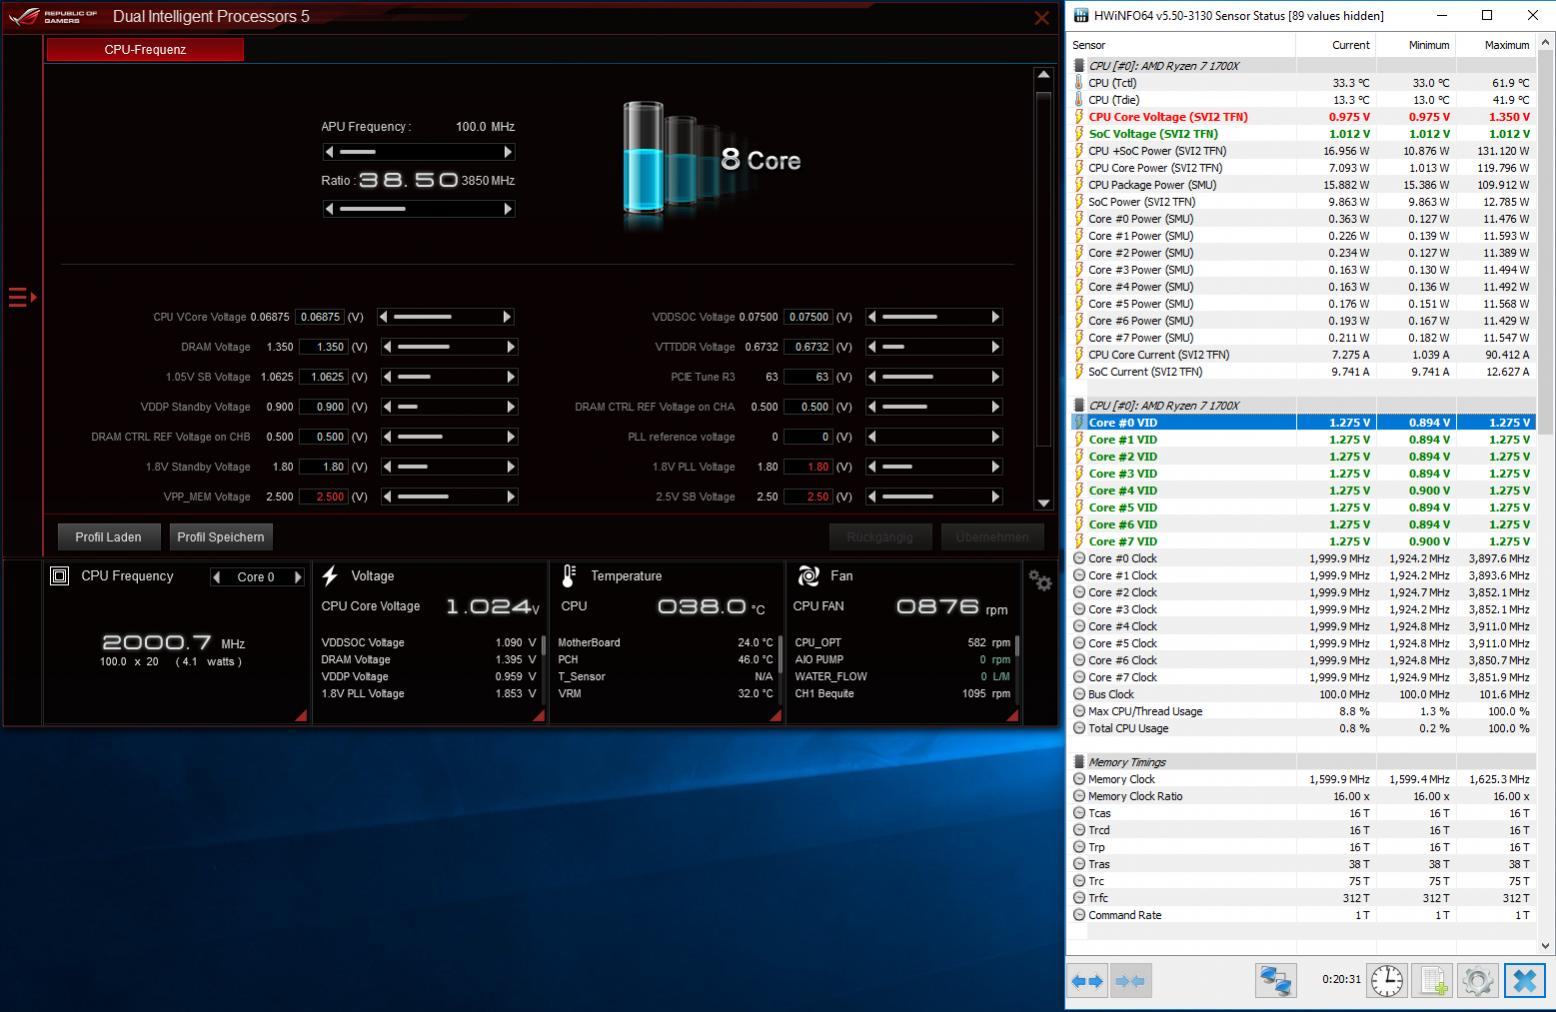Viewport: 1556px width, 1012px height.
Task: Select previous core in CPU Frequency panel
Action: coord(217,577)
